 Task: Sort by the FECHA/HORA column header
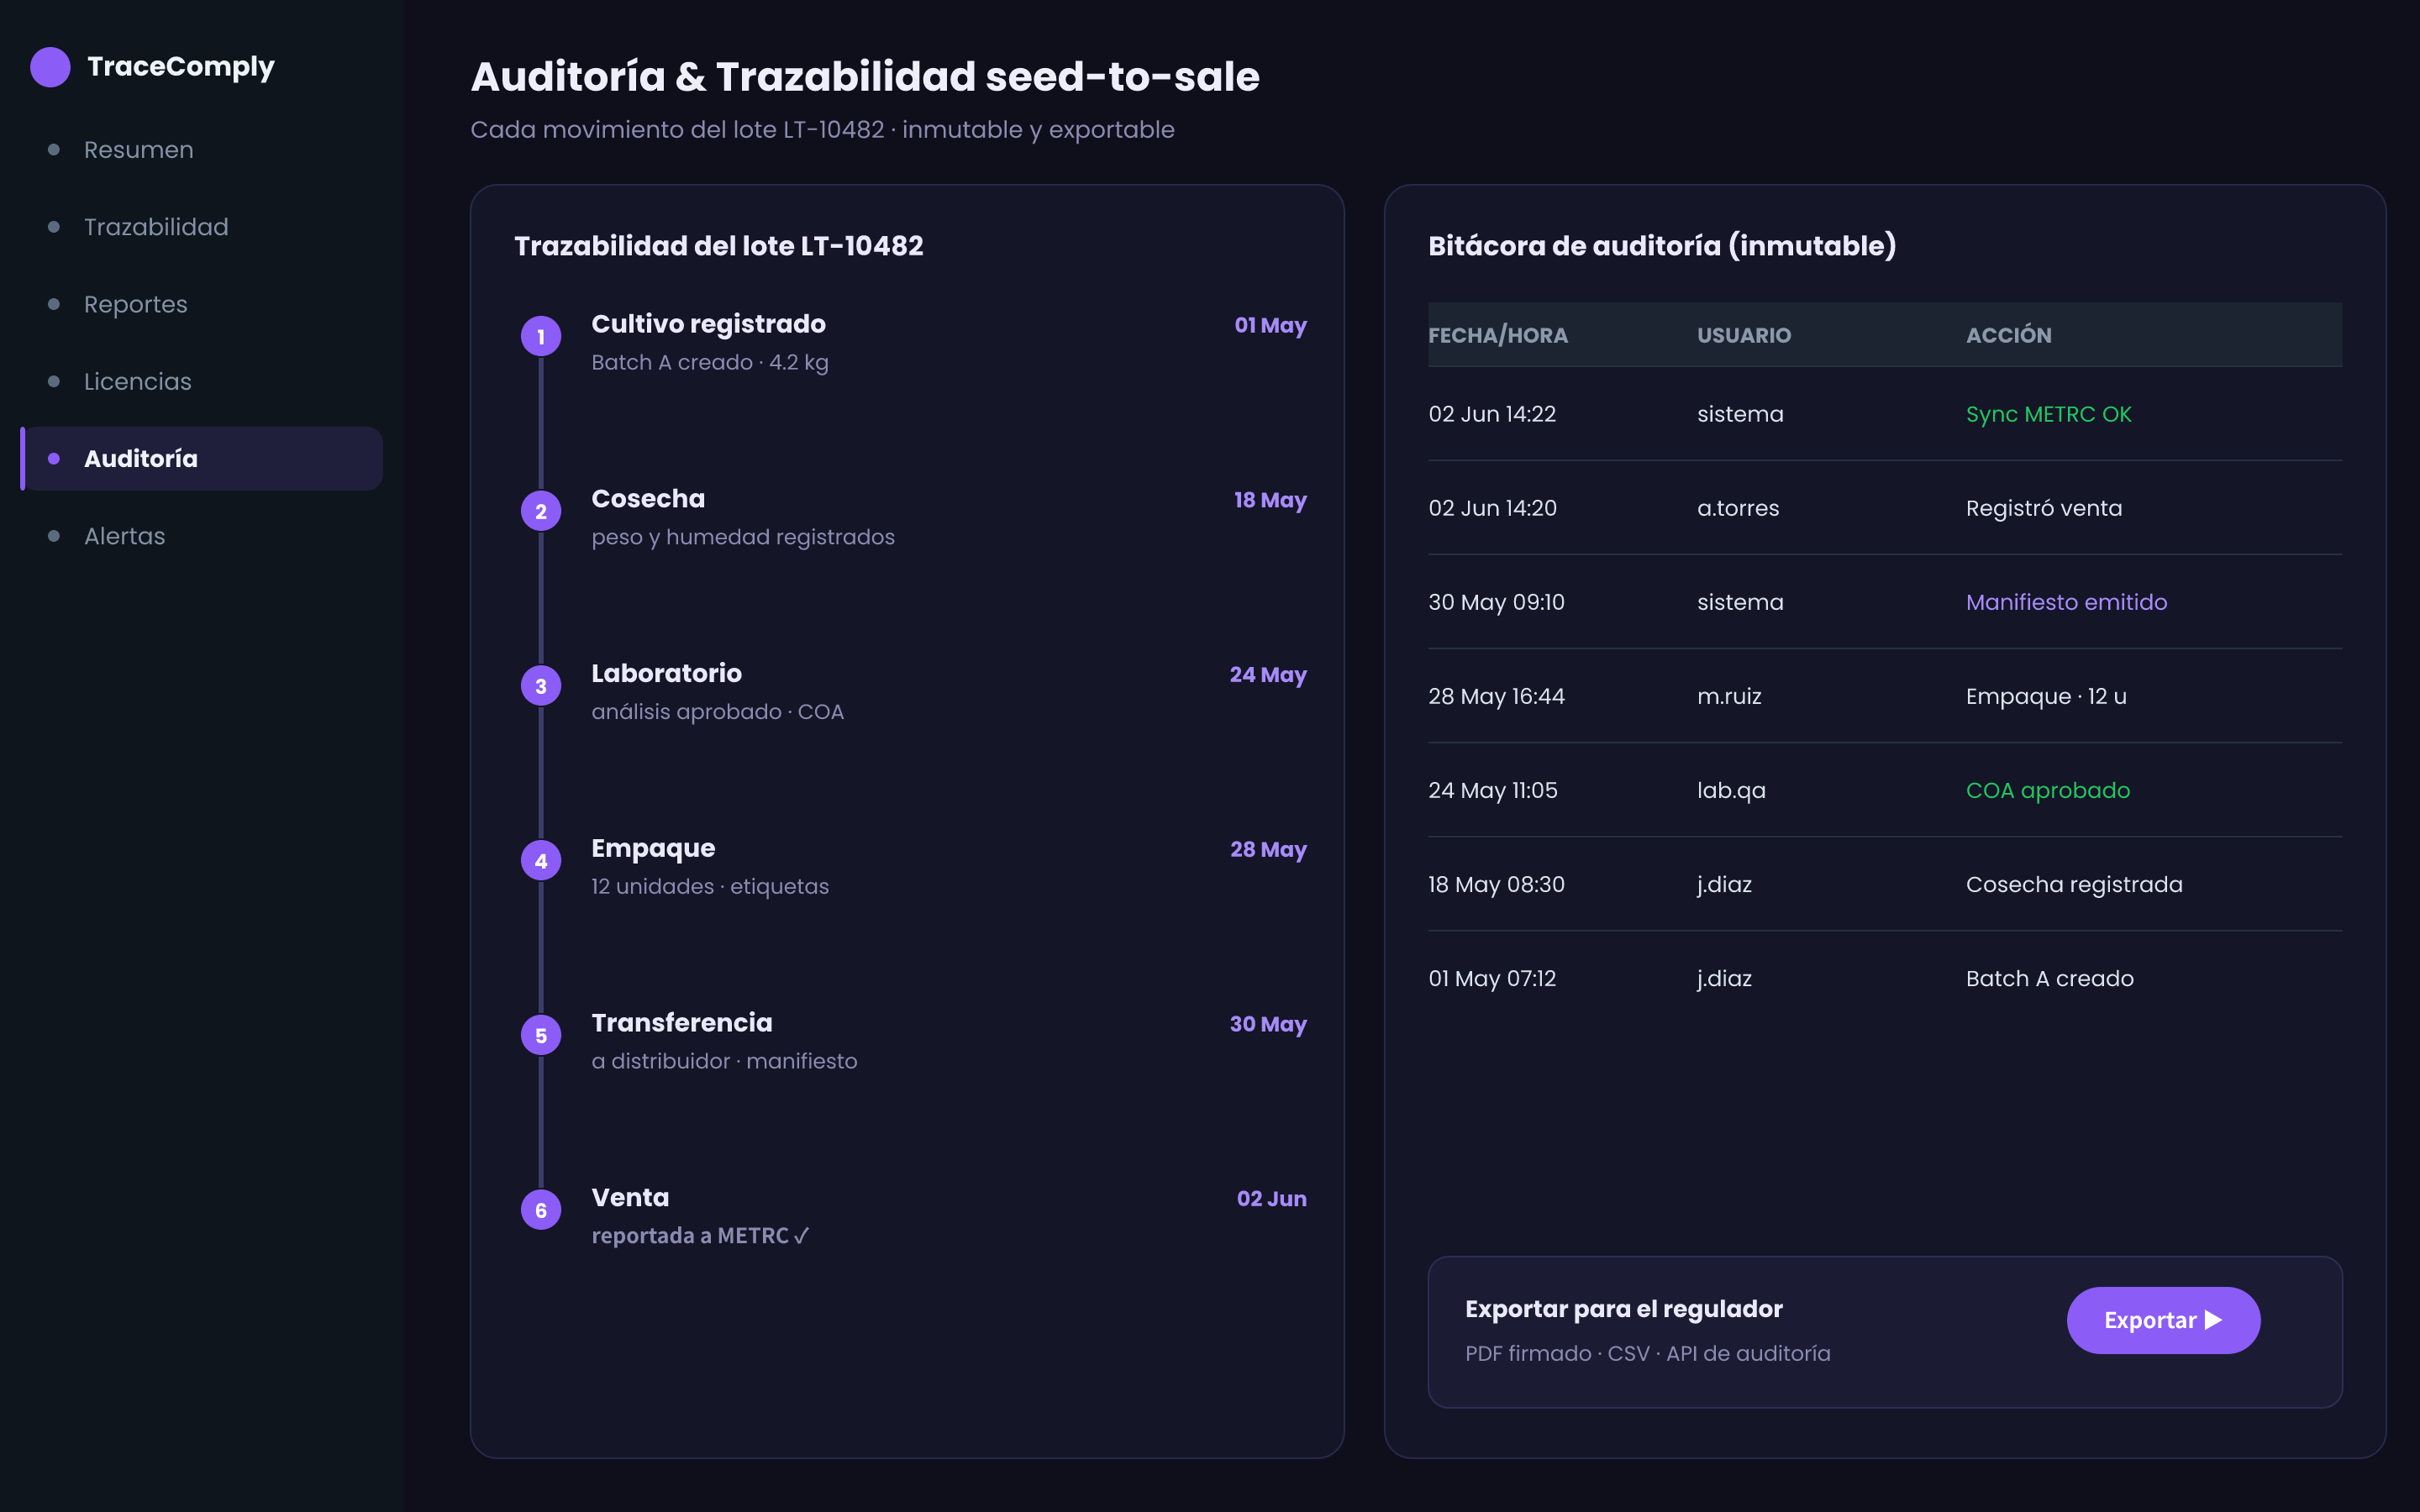click(1497, 335)
